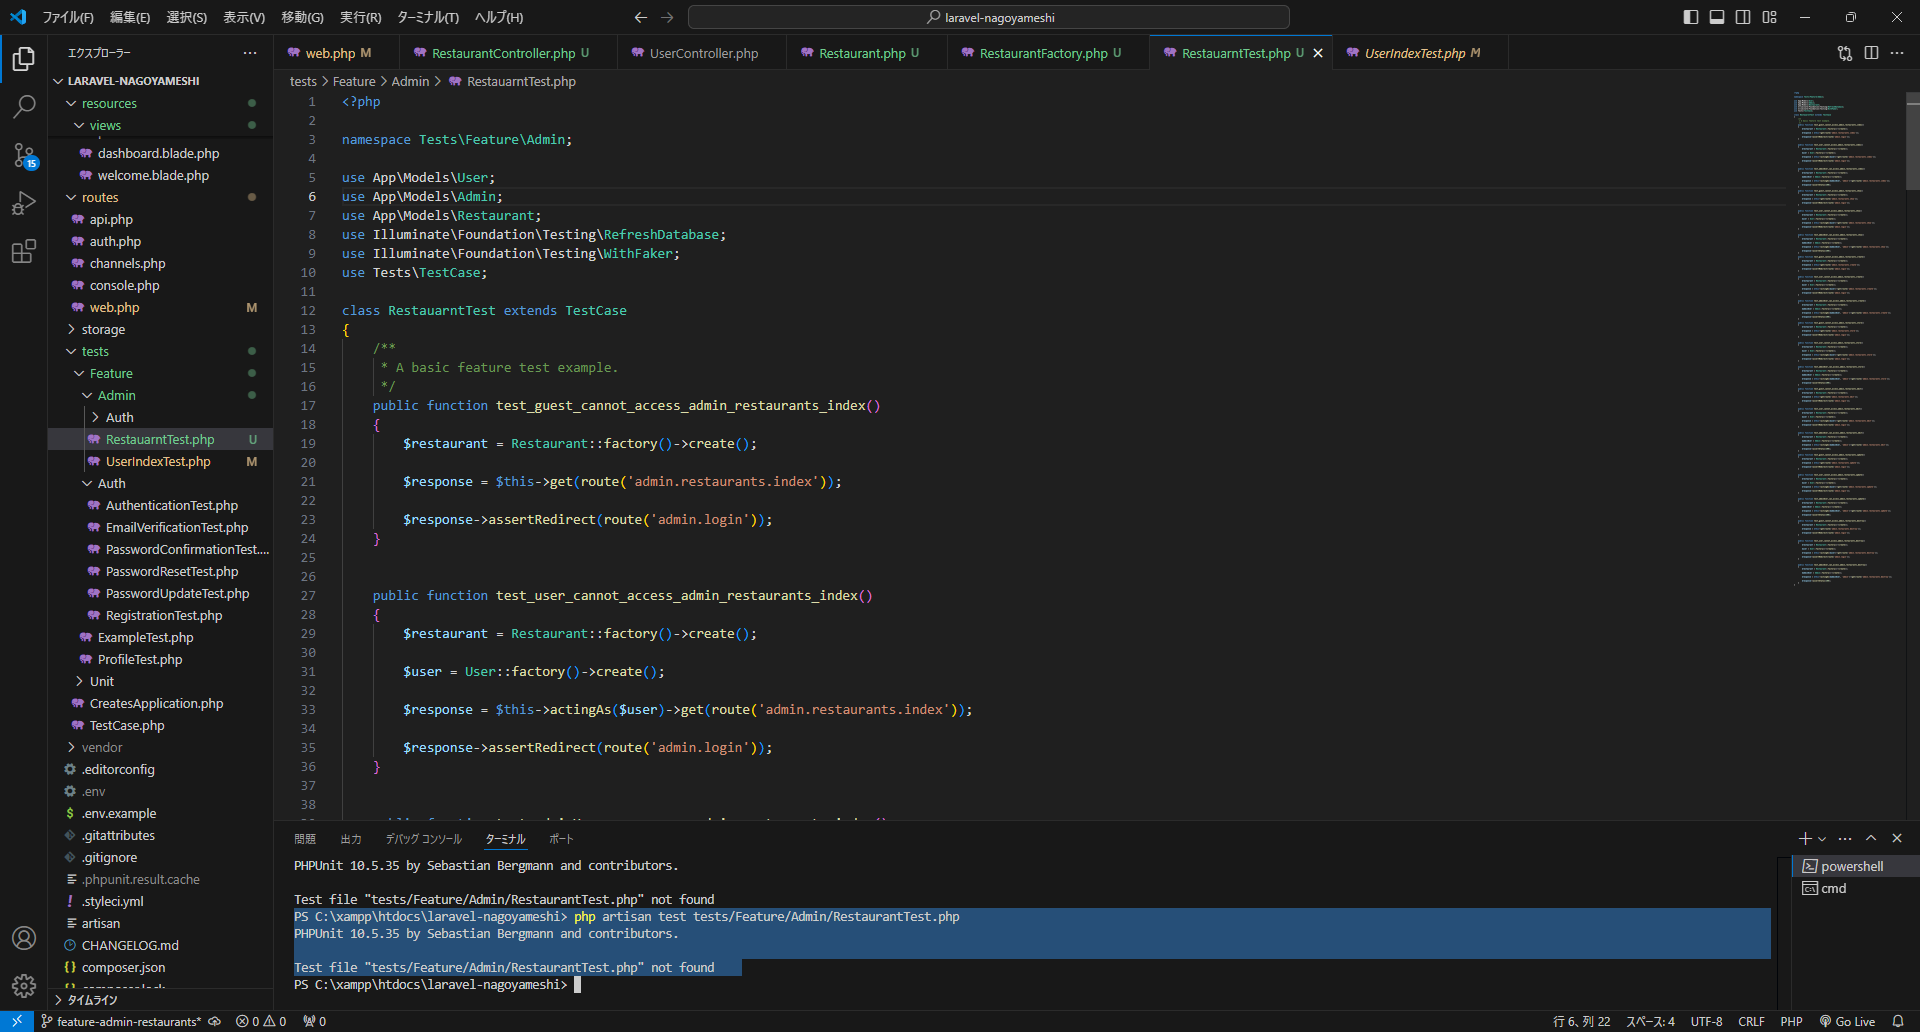Image resolution: width=1920 pixels, height=1032 pixels.
Task: Toggle the primary side bar visibility
Action: coord(1691,17)
